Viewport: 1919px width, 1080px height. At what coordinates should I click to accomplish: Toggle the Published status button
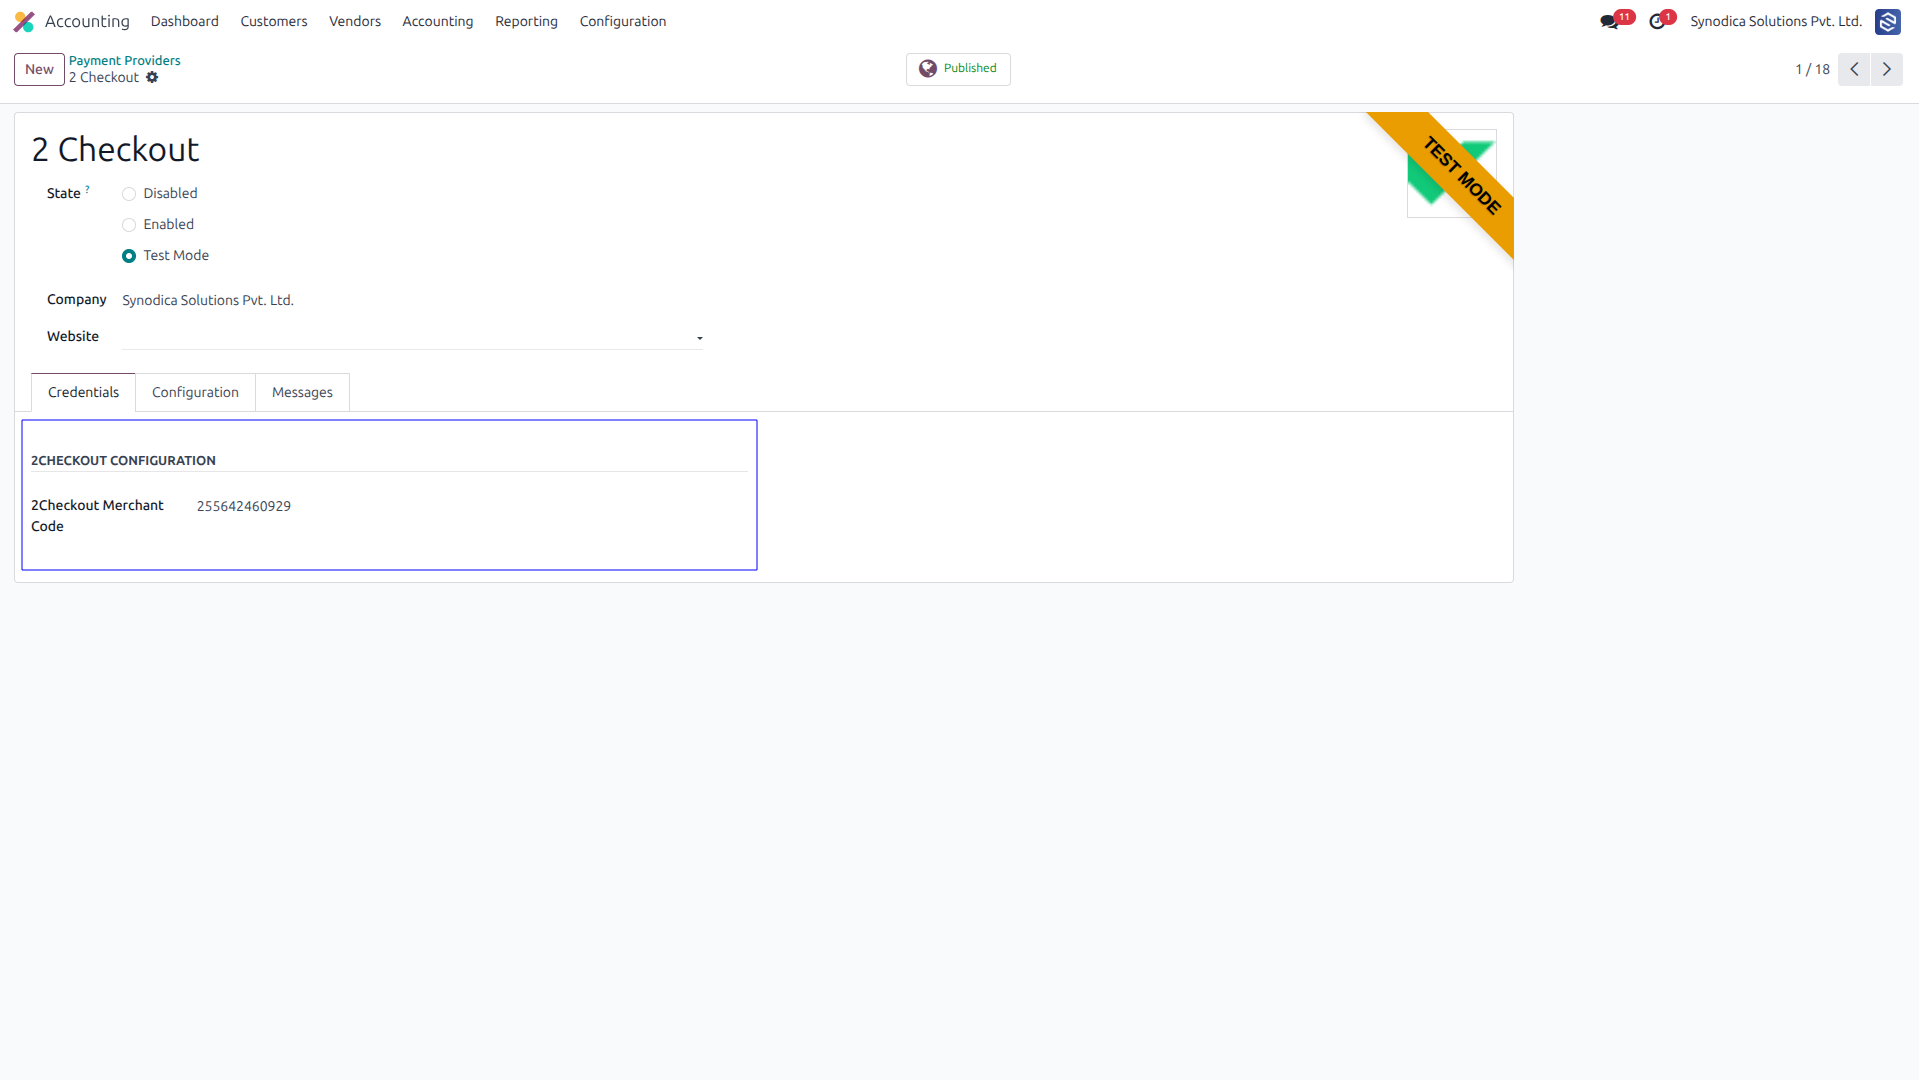[x=958, y=69]
